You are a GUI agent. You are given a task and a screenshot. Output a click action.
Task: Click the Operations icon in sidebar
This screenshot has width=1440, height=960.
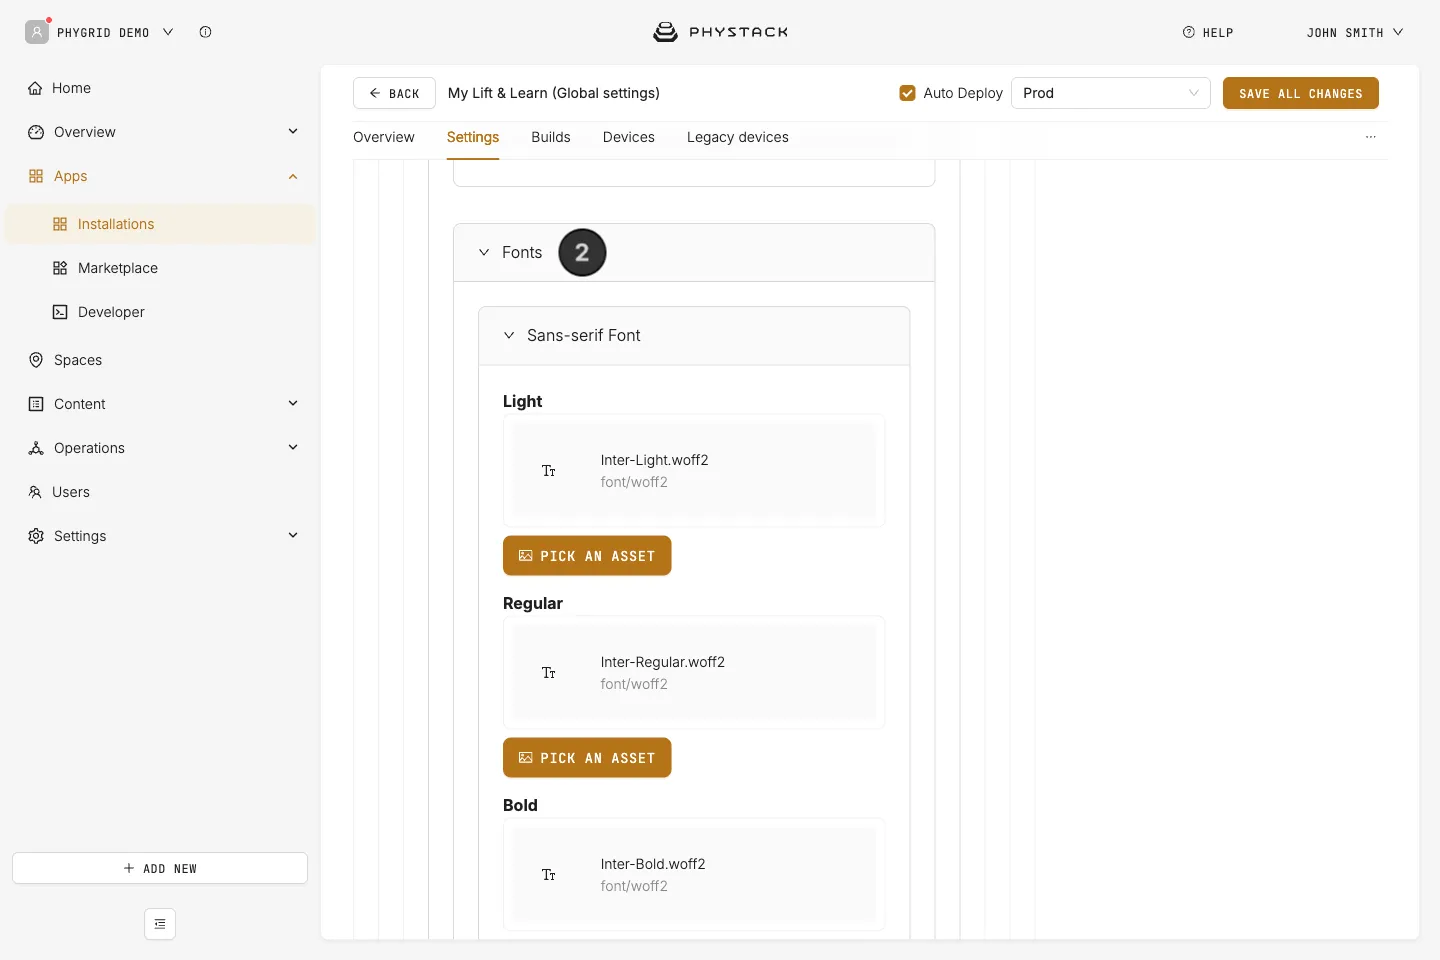(x=36, y=448)
